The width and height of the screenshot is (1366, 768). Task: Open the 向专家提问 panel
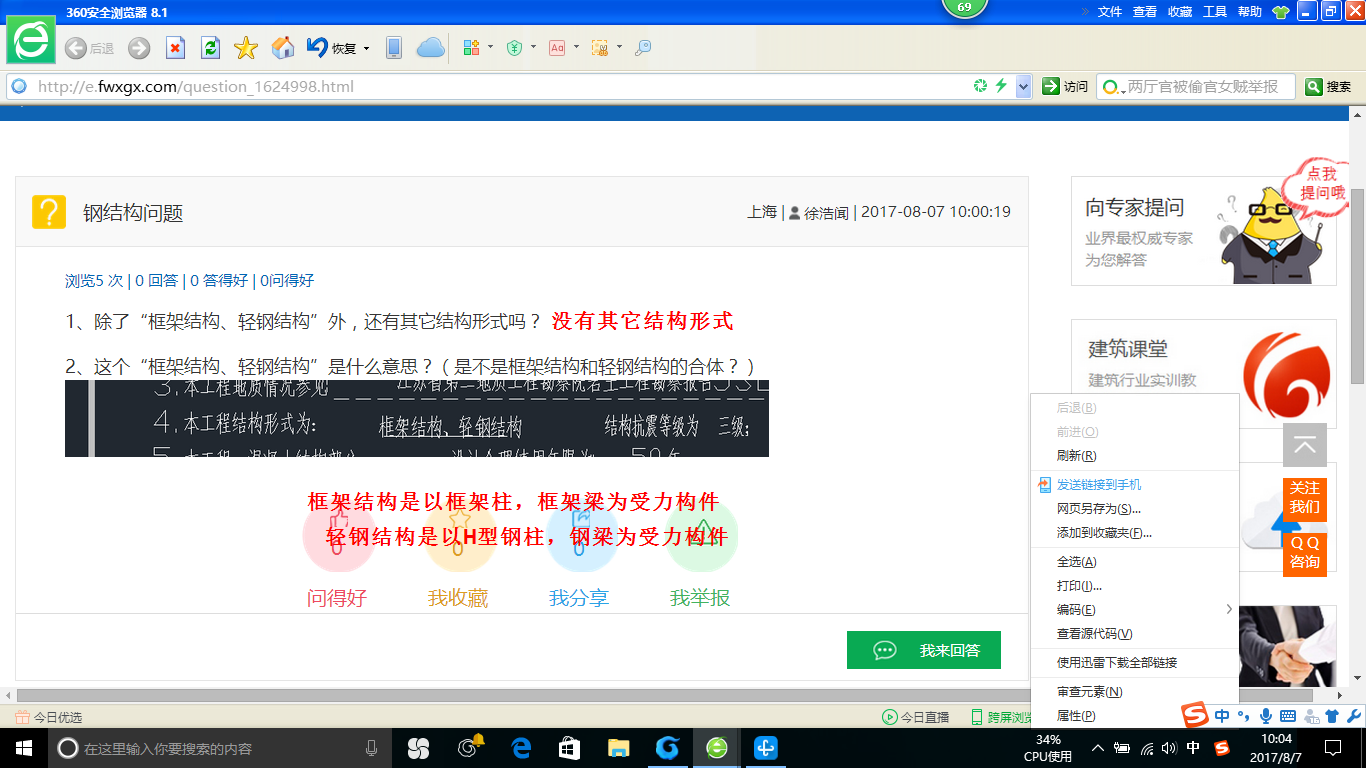(x=1204, y=231)
